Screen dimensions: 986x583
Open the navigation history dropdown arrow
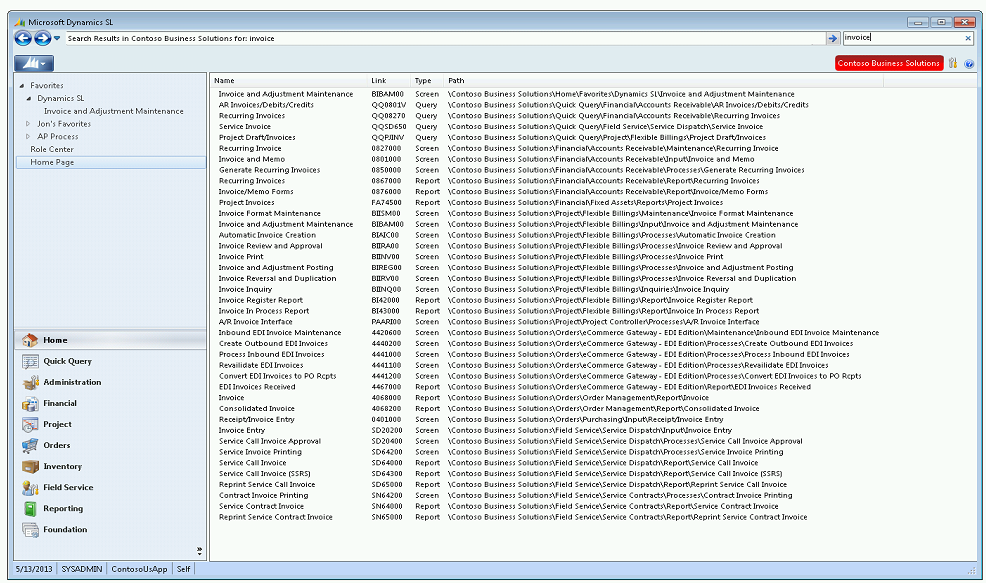(x=57, y=38)
